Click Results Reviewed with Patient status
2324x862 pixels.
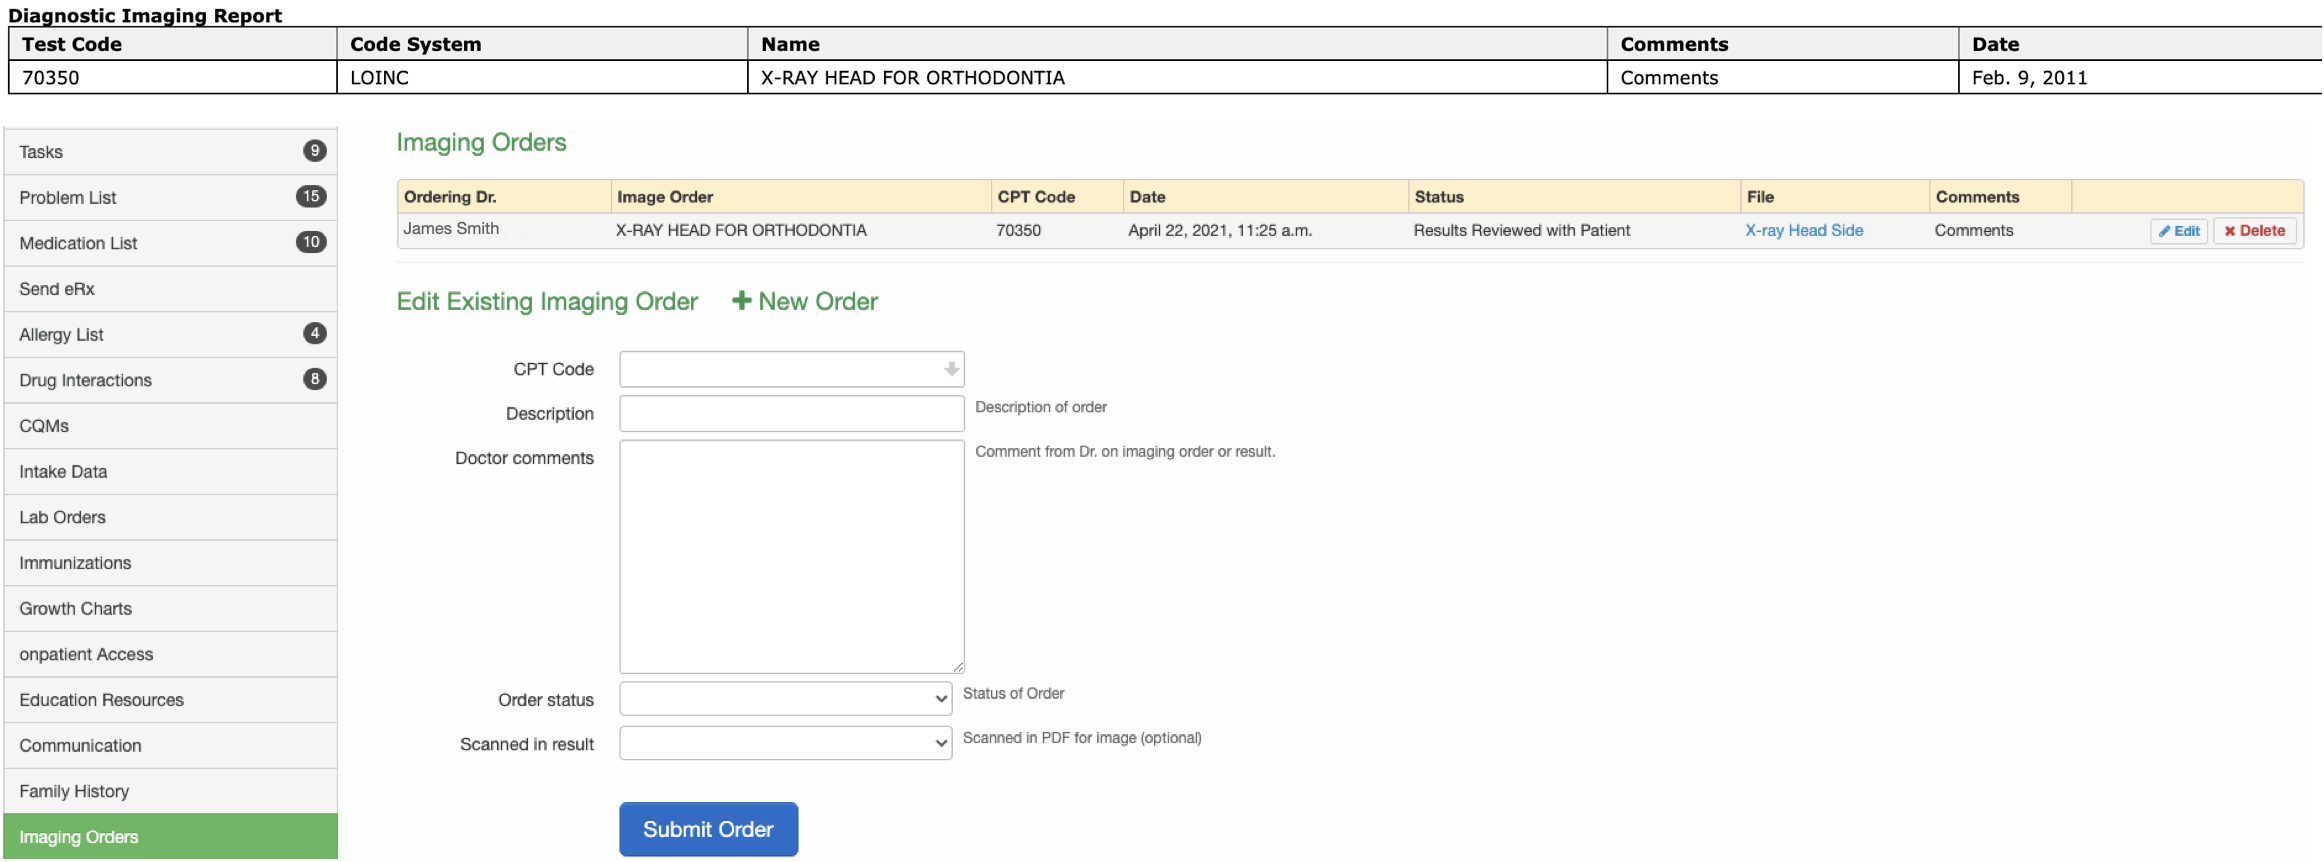(1521, 230)
